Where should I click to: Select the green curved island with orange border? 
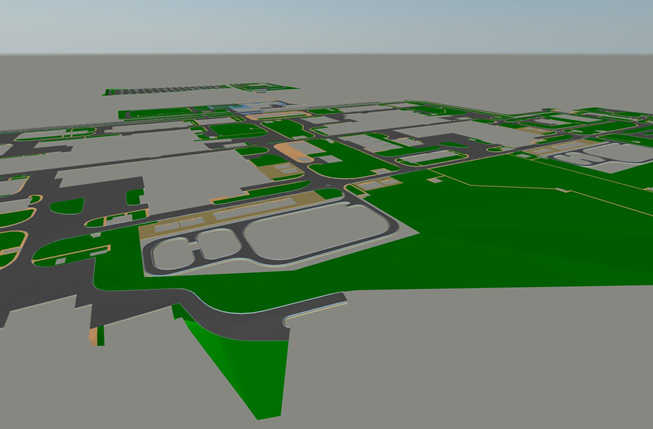(x=71, y=250)
